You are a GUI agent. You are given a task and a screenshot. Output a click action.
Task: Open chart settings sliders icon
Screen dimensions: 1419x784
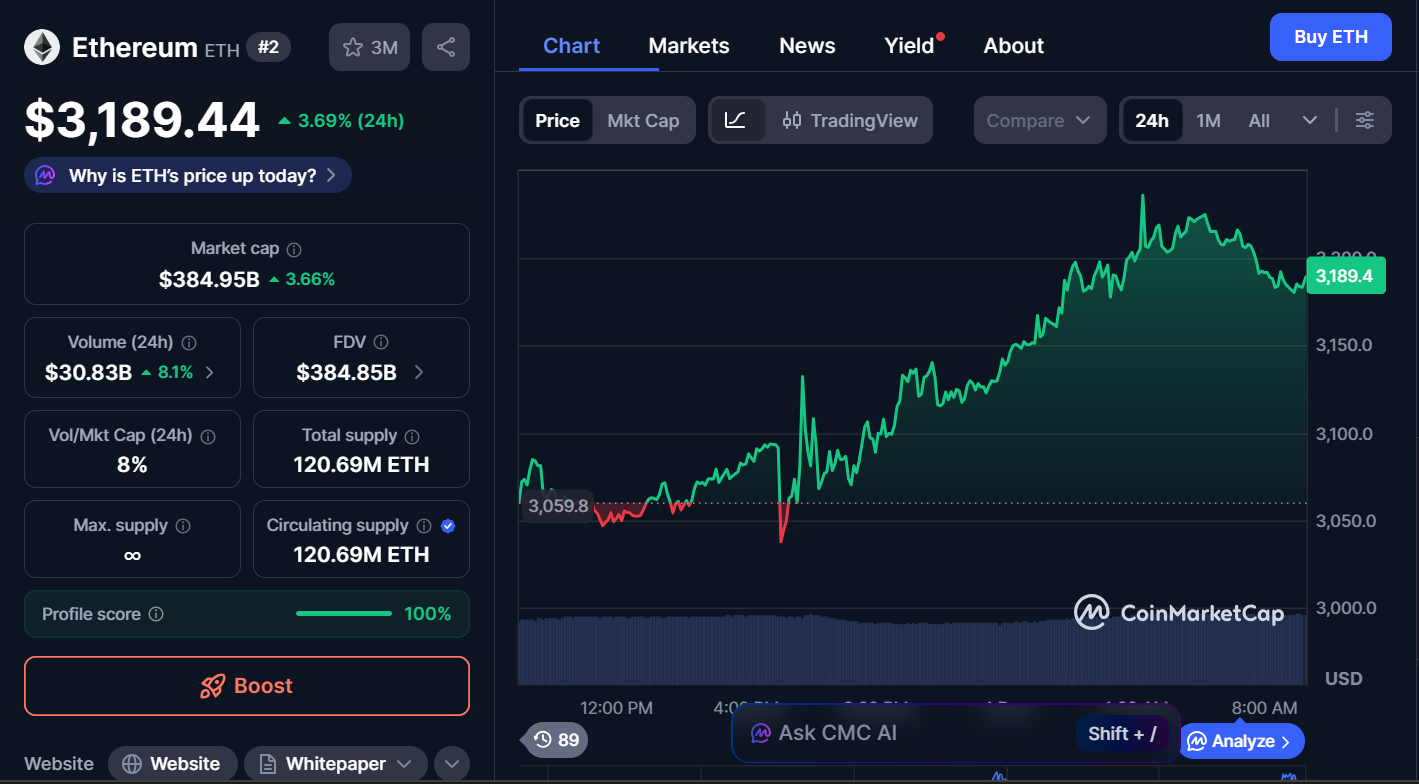click(1364, 120)
